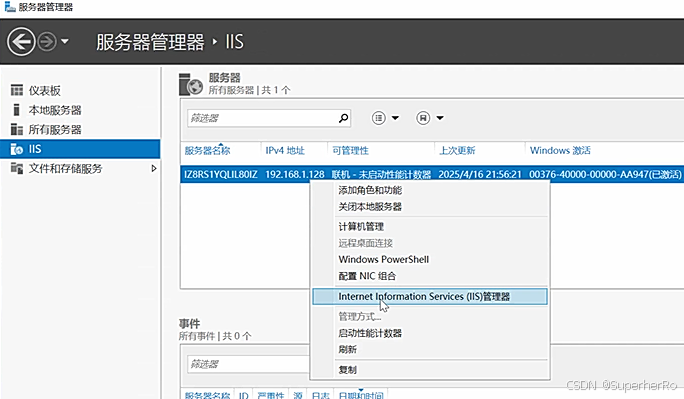Screen dimensions: 684x399
Task: Select server name IZ8RS1YQLIL80IZ cell
Action: (221, 174)
